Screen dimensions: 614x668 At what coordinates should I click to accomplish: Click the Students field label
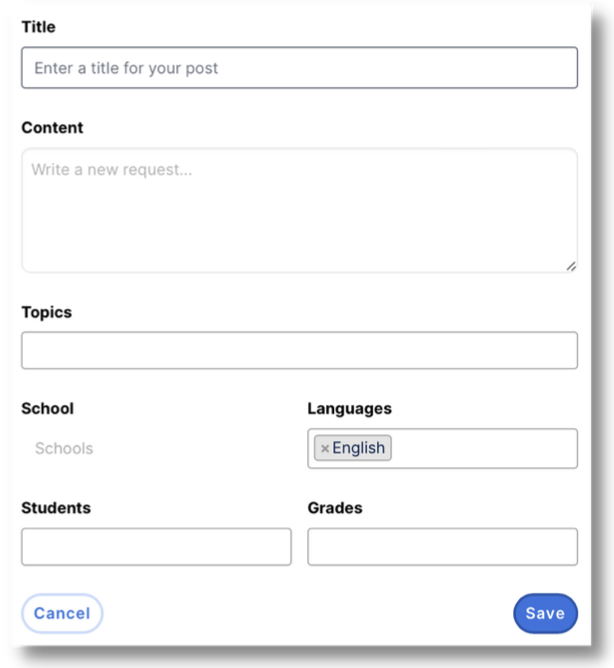(x=56, y=507)
